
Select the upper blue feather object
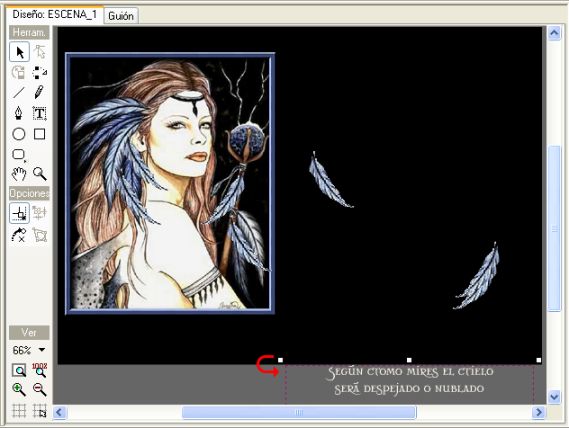pyautogui.click(x=330, y=180)
